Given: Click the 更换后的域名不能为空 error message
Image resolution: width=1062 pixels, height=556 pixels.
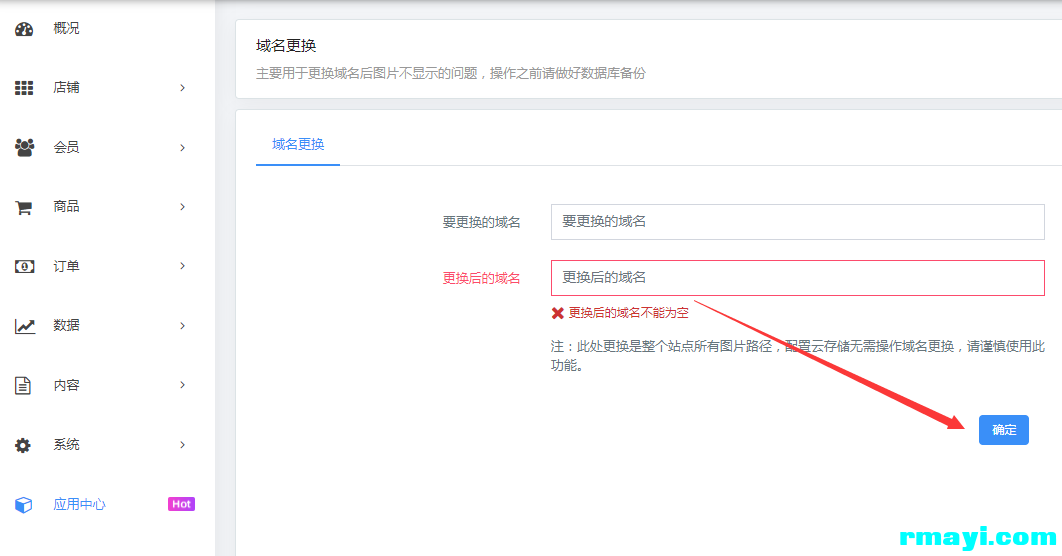Looking at the screenshot, I should [x=629, y=313].
